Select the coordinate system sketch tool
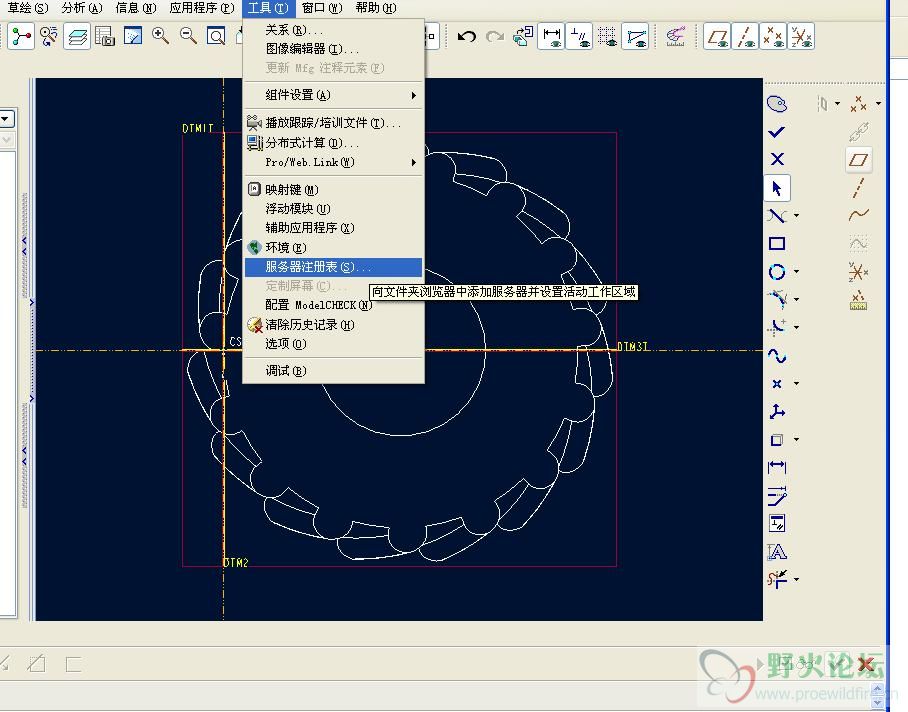Viewport: 908px width, 712px height. click(777, 412)
